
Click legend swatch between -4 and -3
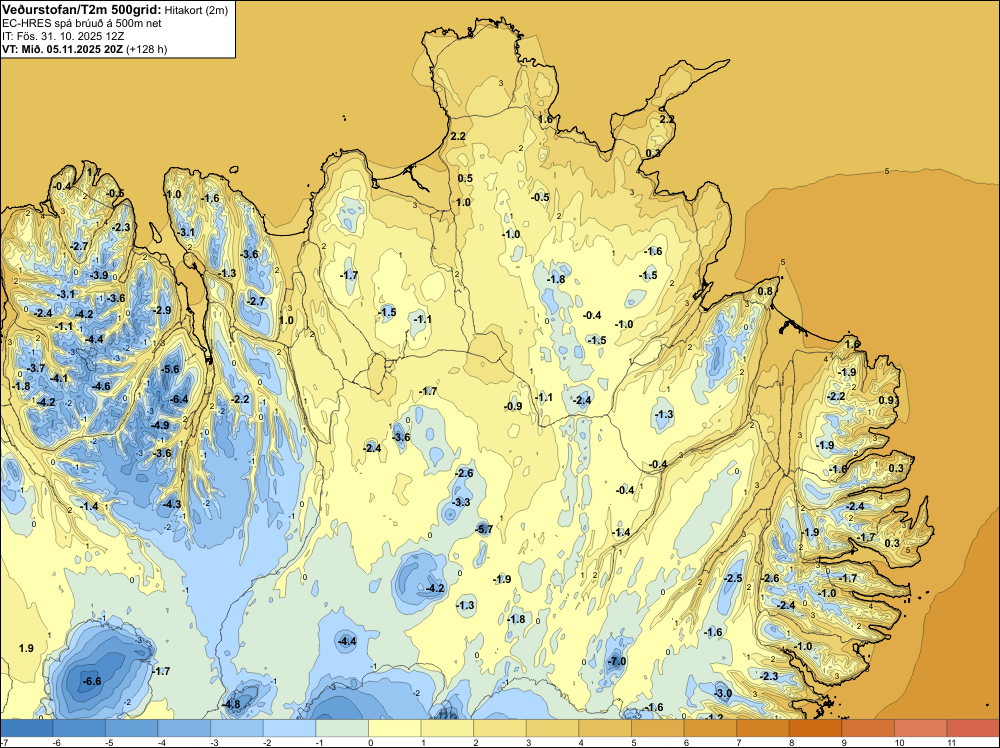tap(184, 728)
